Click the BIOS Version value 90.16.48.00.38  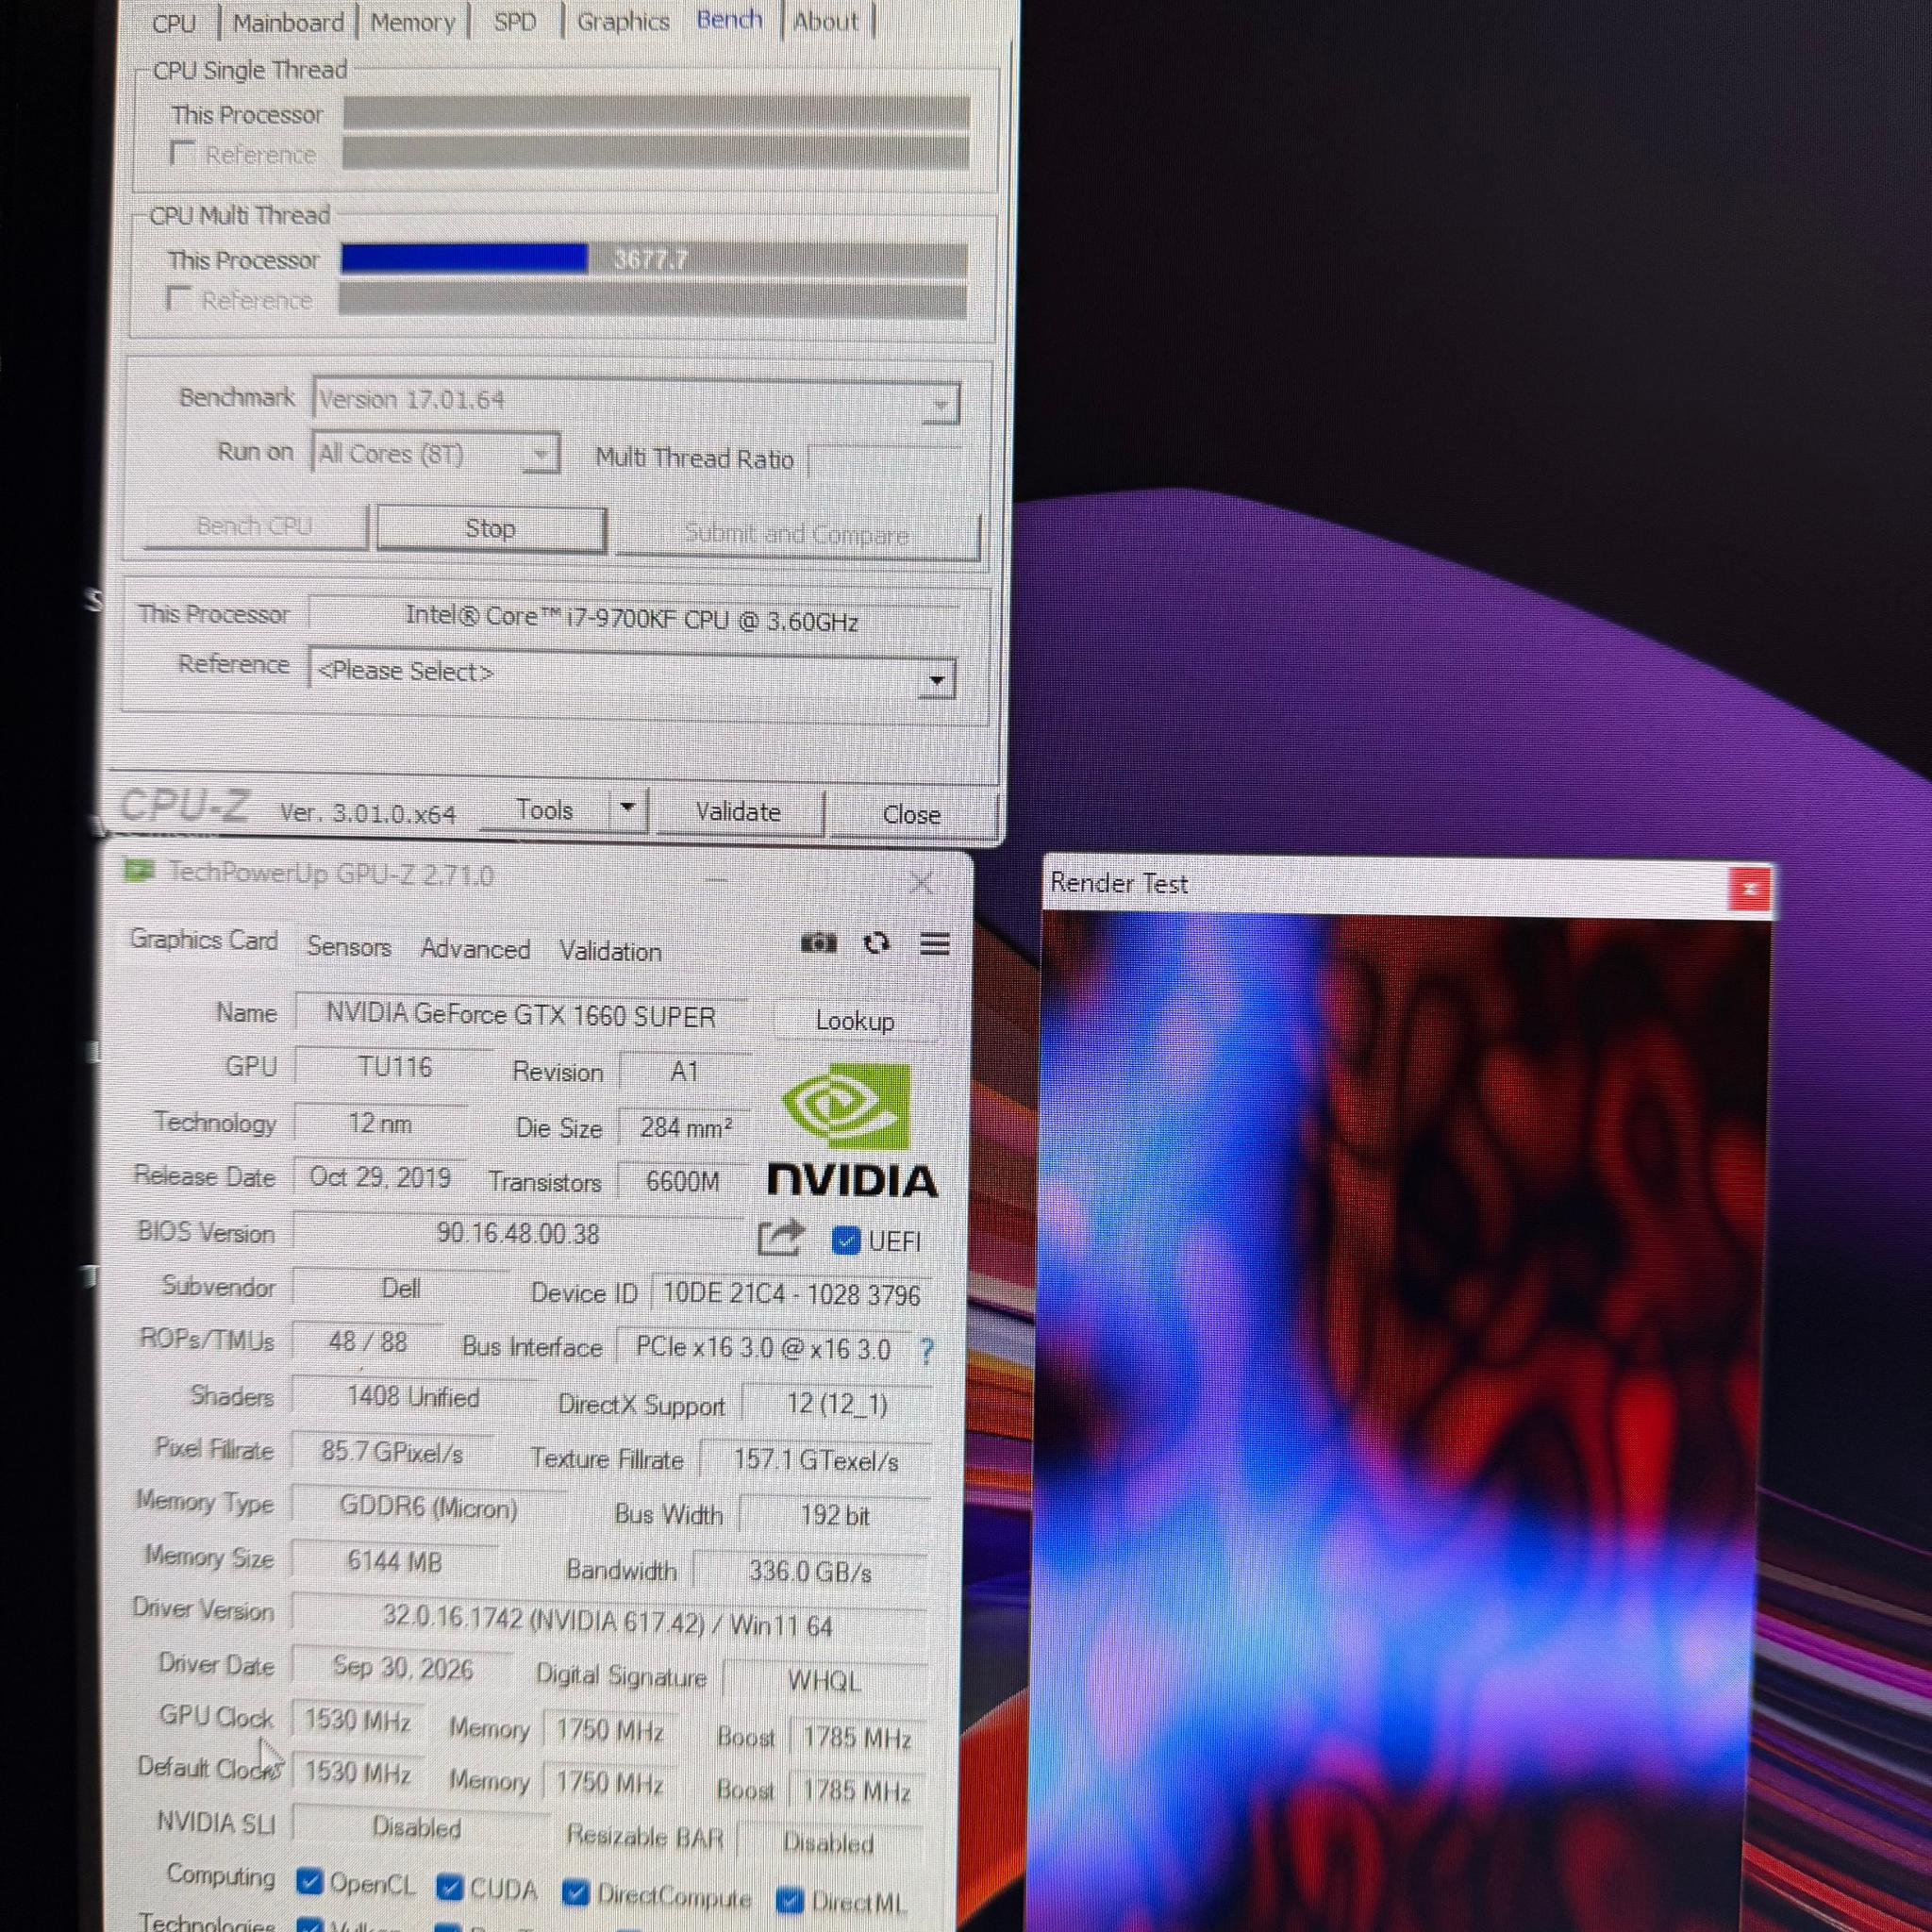click(518, 1234)
